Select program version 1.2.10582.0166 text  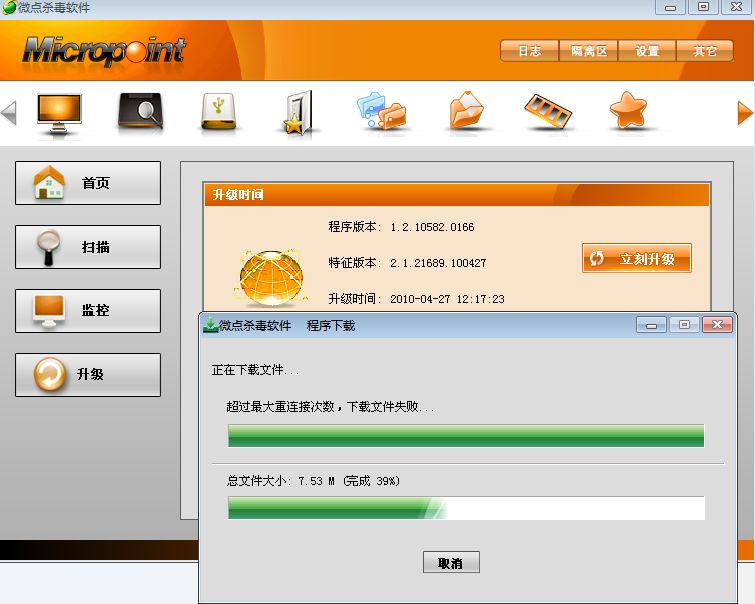pos(432,227)
